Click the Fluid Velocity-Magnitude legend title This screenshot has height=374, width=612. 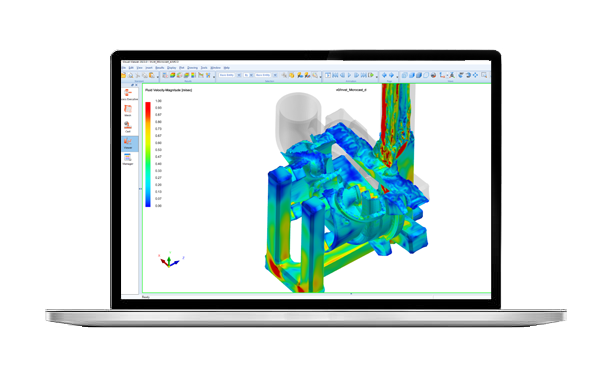(x=169, y=90)
